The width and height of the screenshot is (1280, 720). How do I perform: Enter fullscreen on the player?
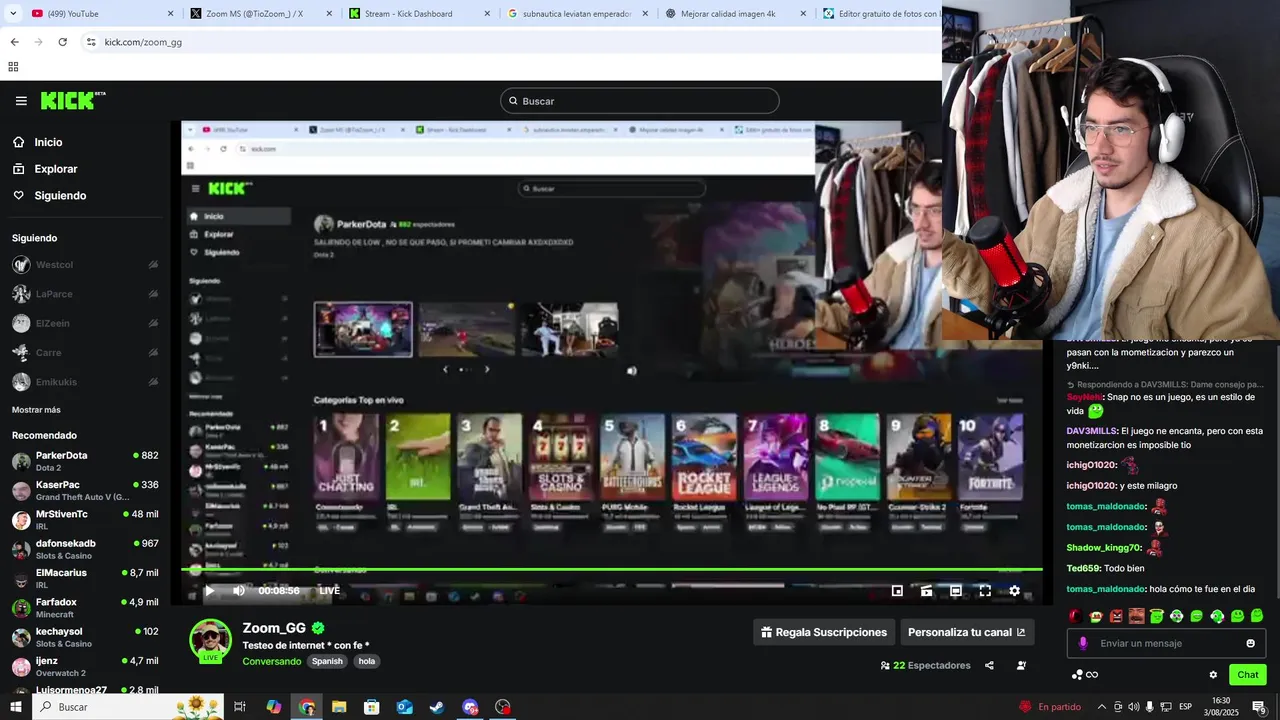click(985, 591)
